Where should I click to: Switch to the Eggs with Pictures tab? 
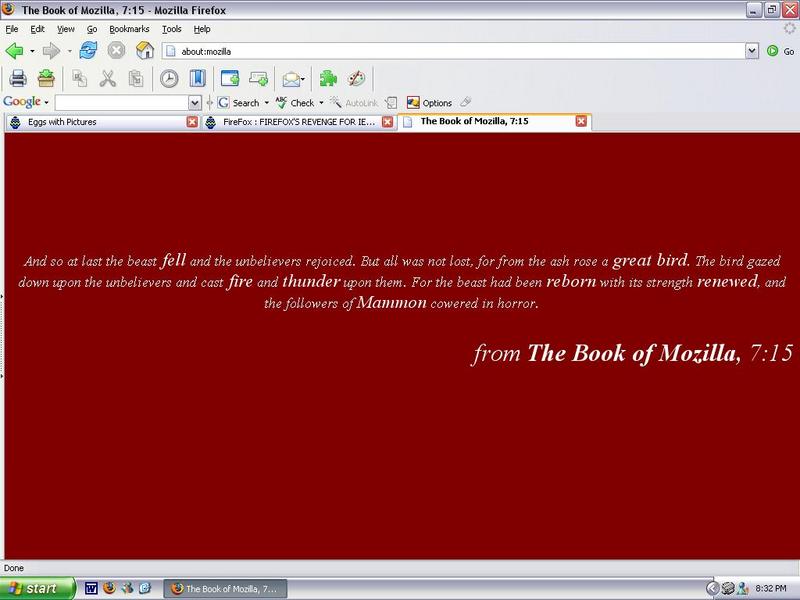pos(95,122)
